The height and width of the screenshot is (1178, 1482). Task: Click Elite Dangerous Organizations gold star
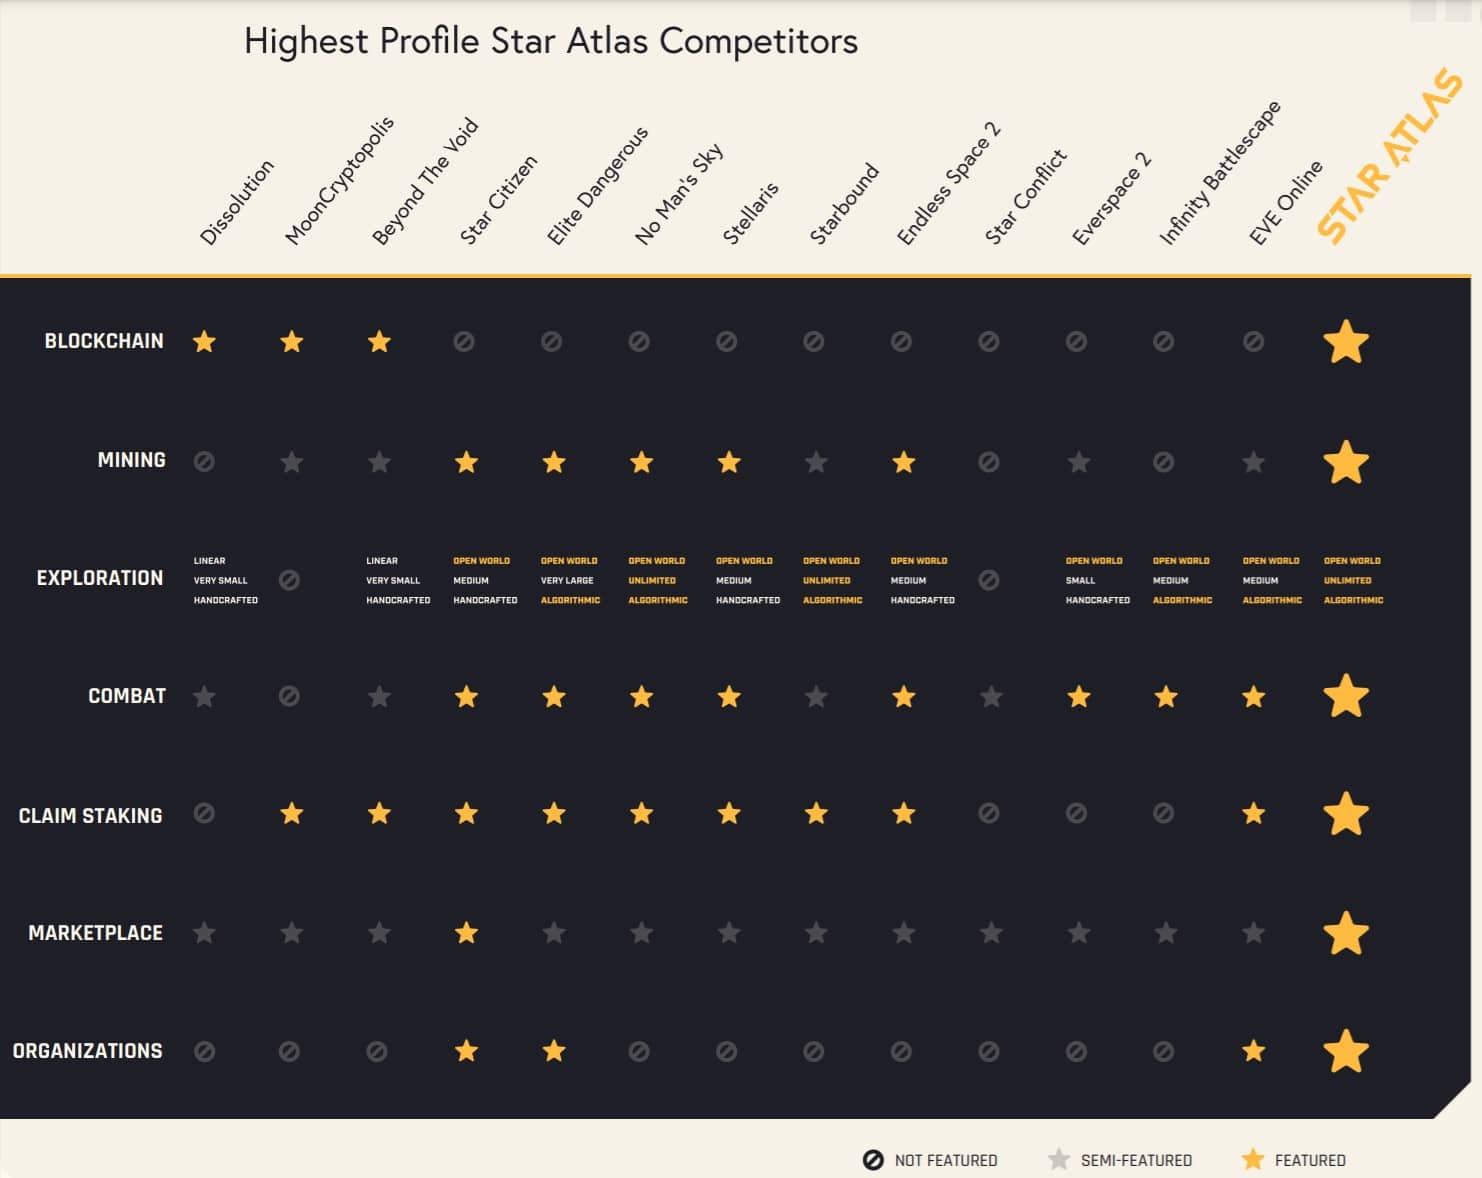click(554, 1051)
